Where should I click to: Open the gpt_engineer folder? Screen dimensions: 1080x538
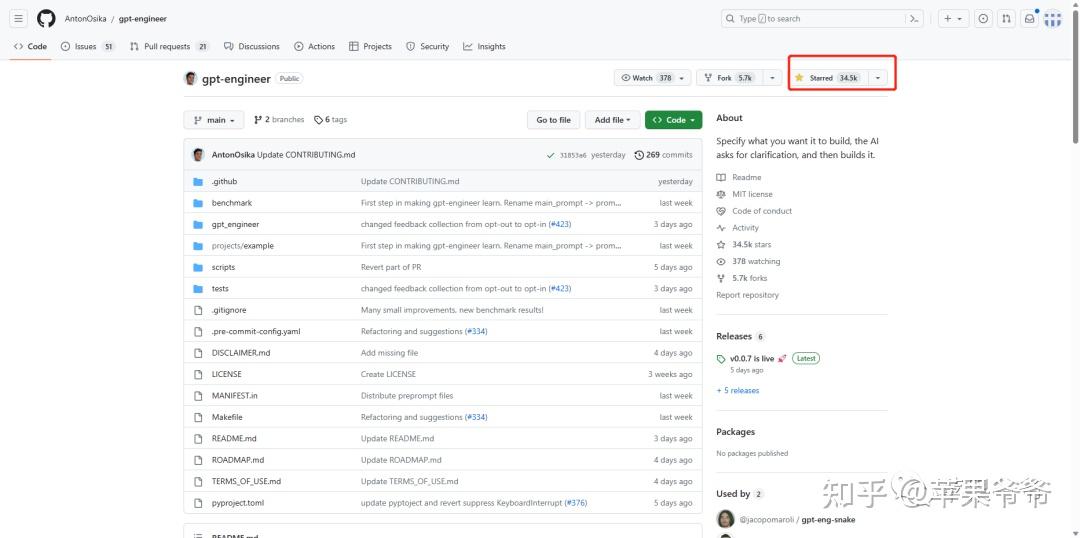tap(236, 224)
